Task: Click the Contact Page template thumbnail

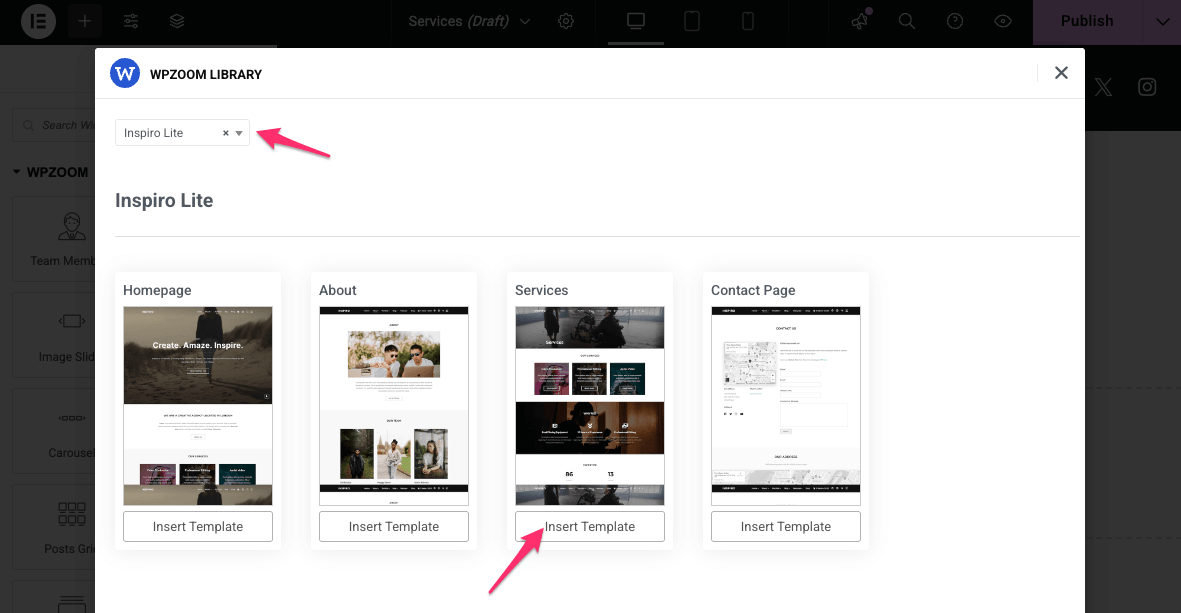Action: click(785, 405)
